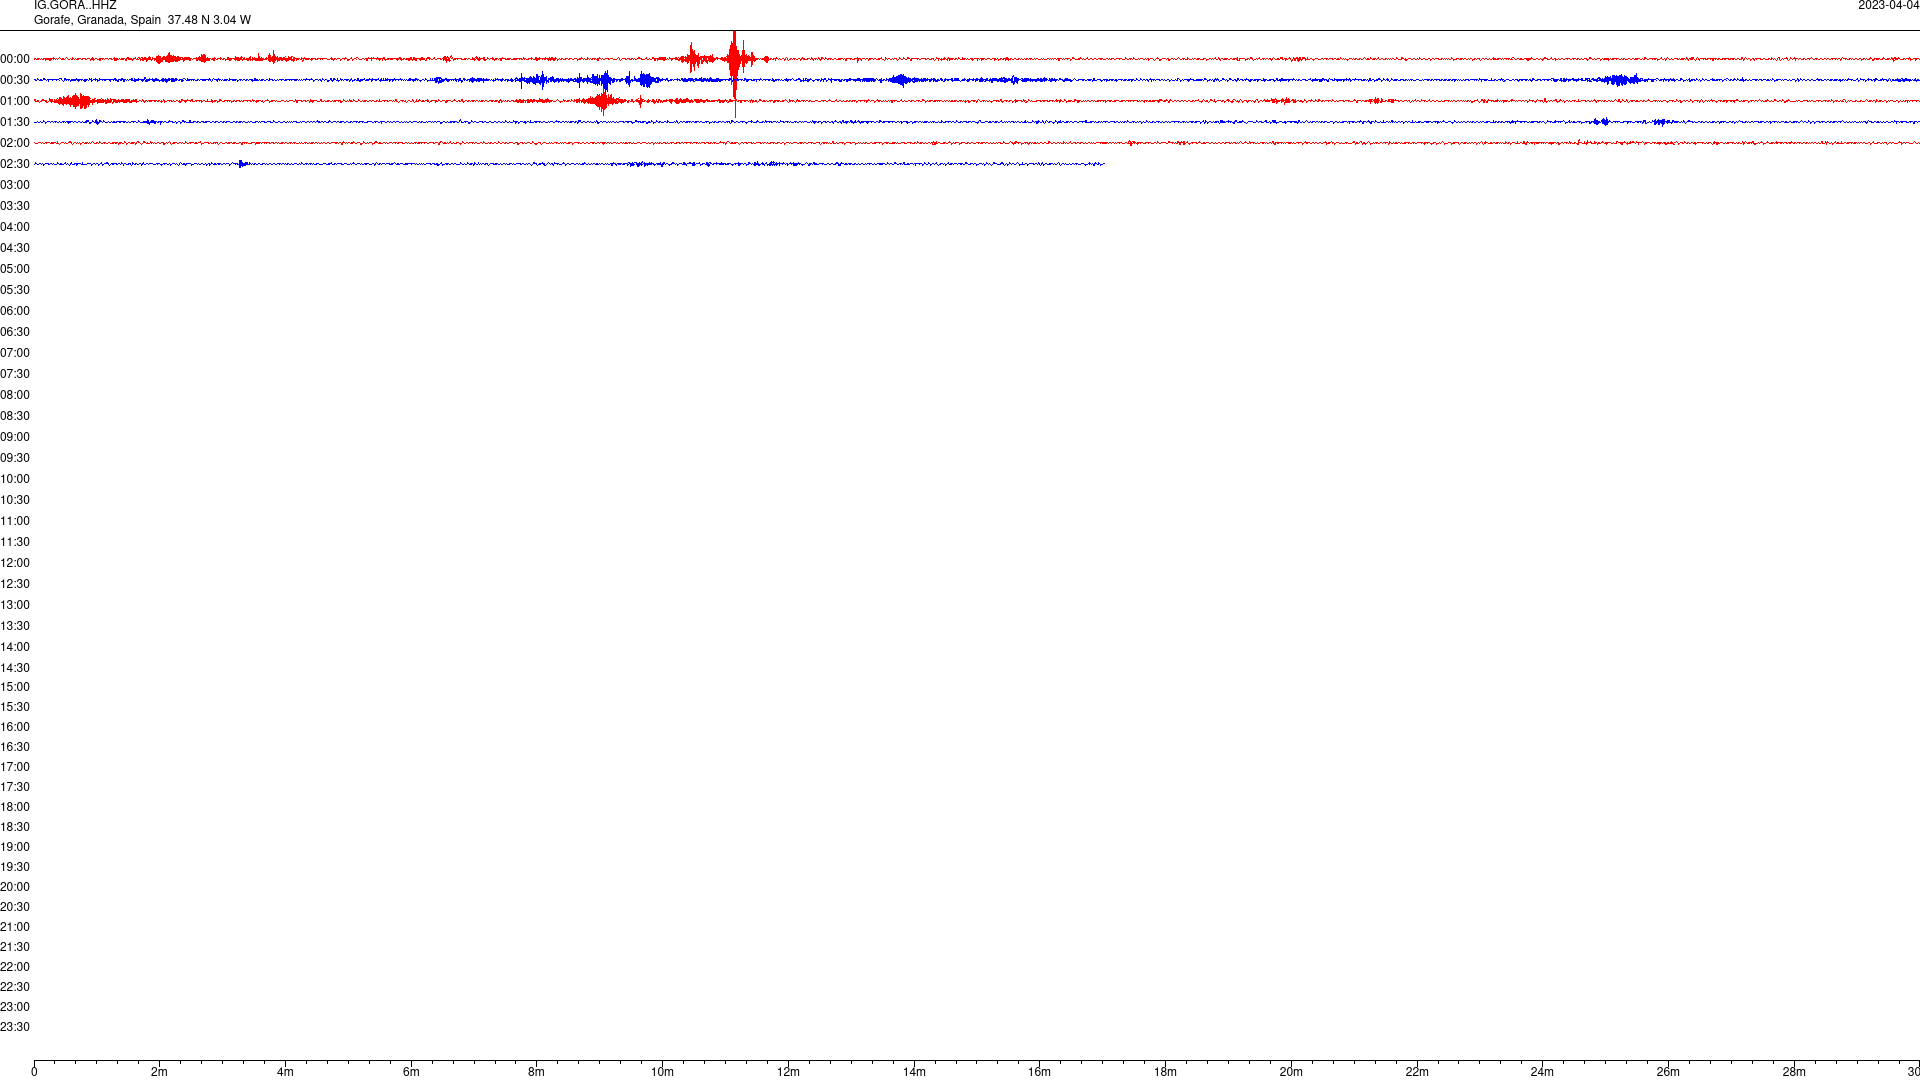Select the 23:00 time label
Screen dimensions: 1920x1080
coord(15,1007)
